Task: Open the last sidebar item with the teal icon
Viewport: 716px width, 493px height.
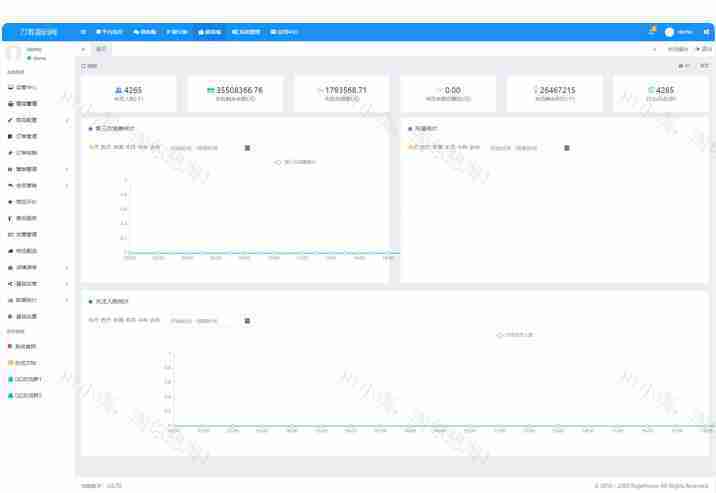Action: (x=28, y=395)
